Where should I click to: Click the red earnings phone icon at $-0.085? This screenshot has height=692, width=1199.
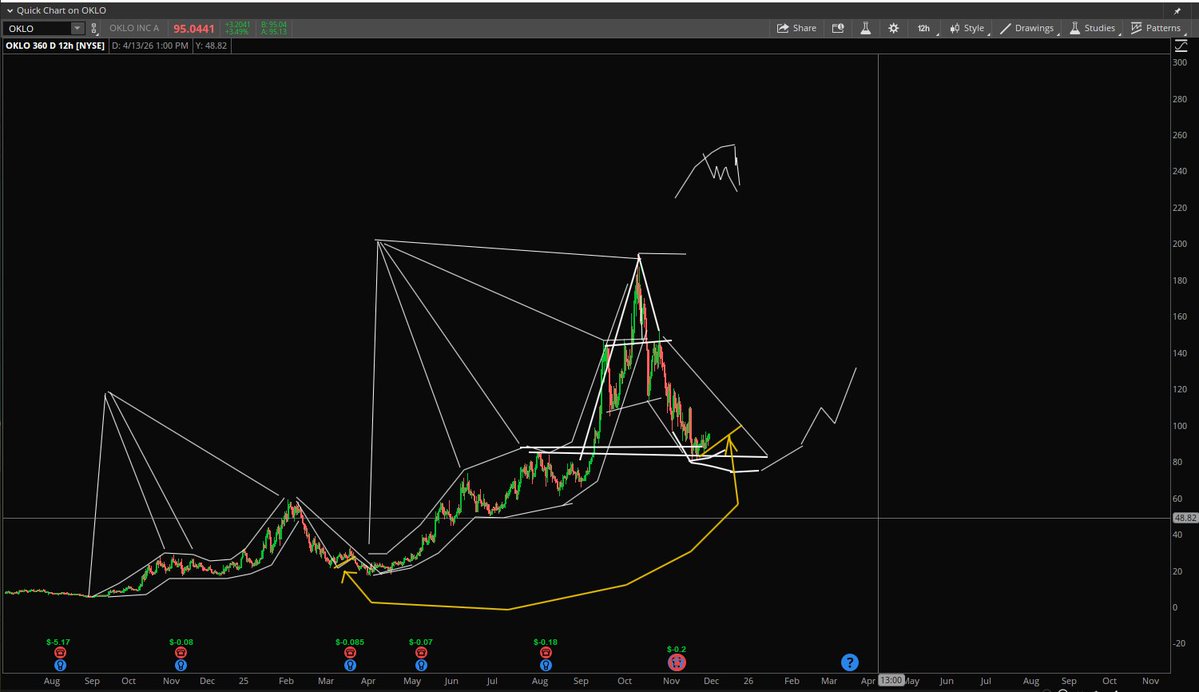[x=349, y=652]
